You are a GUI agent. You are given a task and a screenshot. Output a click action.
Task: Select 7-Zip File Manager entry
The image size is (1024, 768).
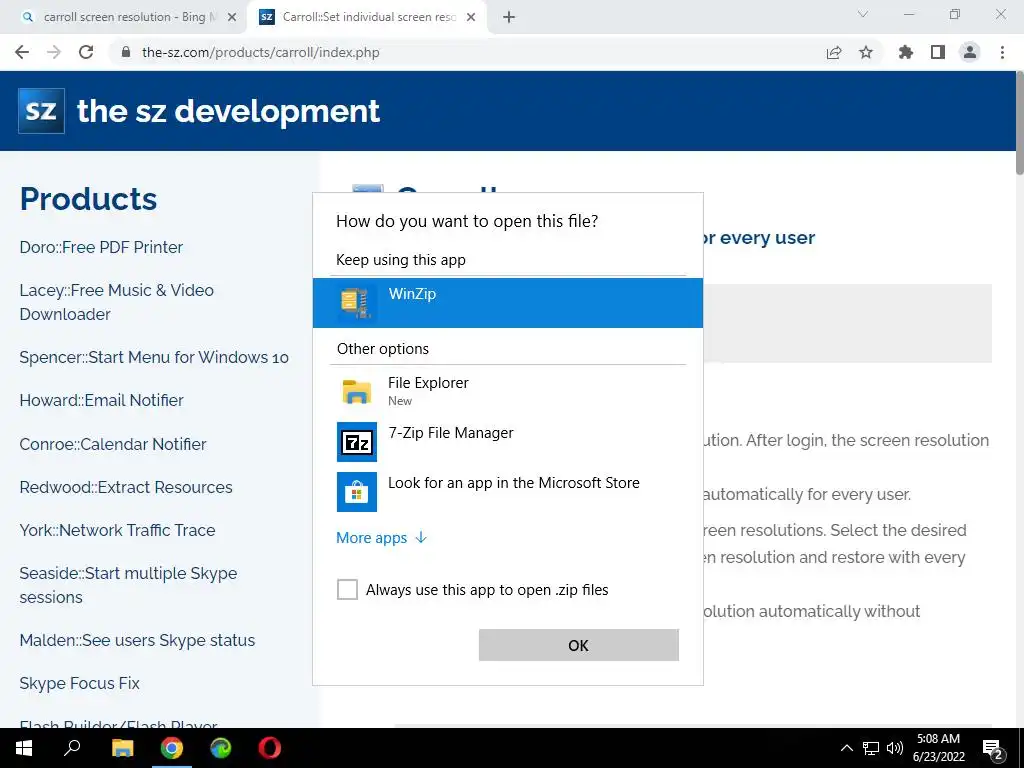pos(508,442)
